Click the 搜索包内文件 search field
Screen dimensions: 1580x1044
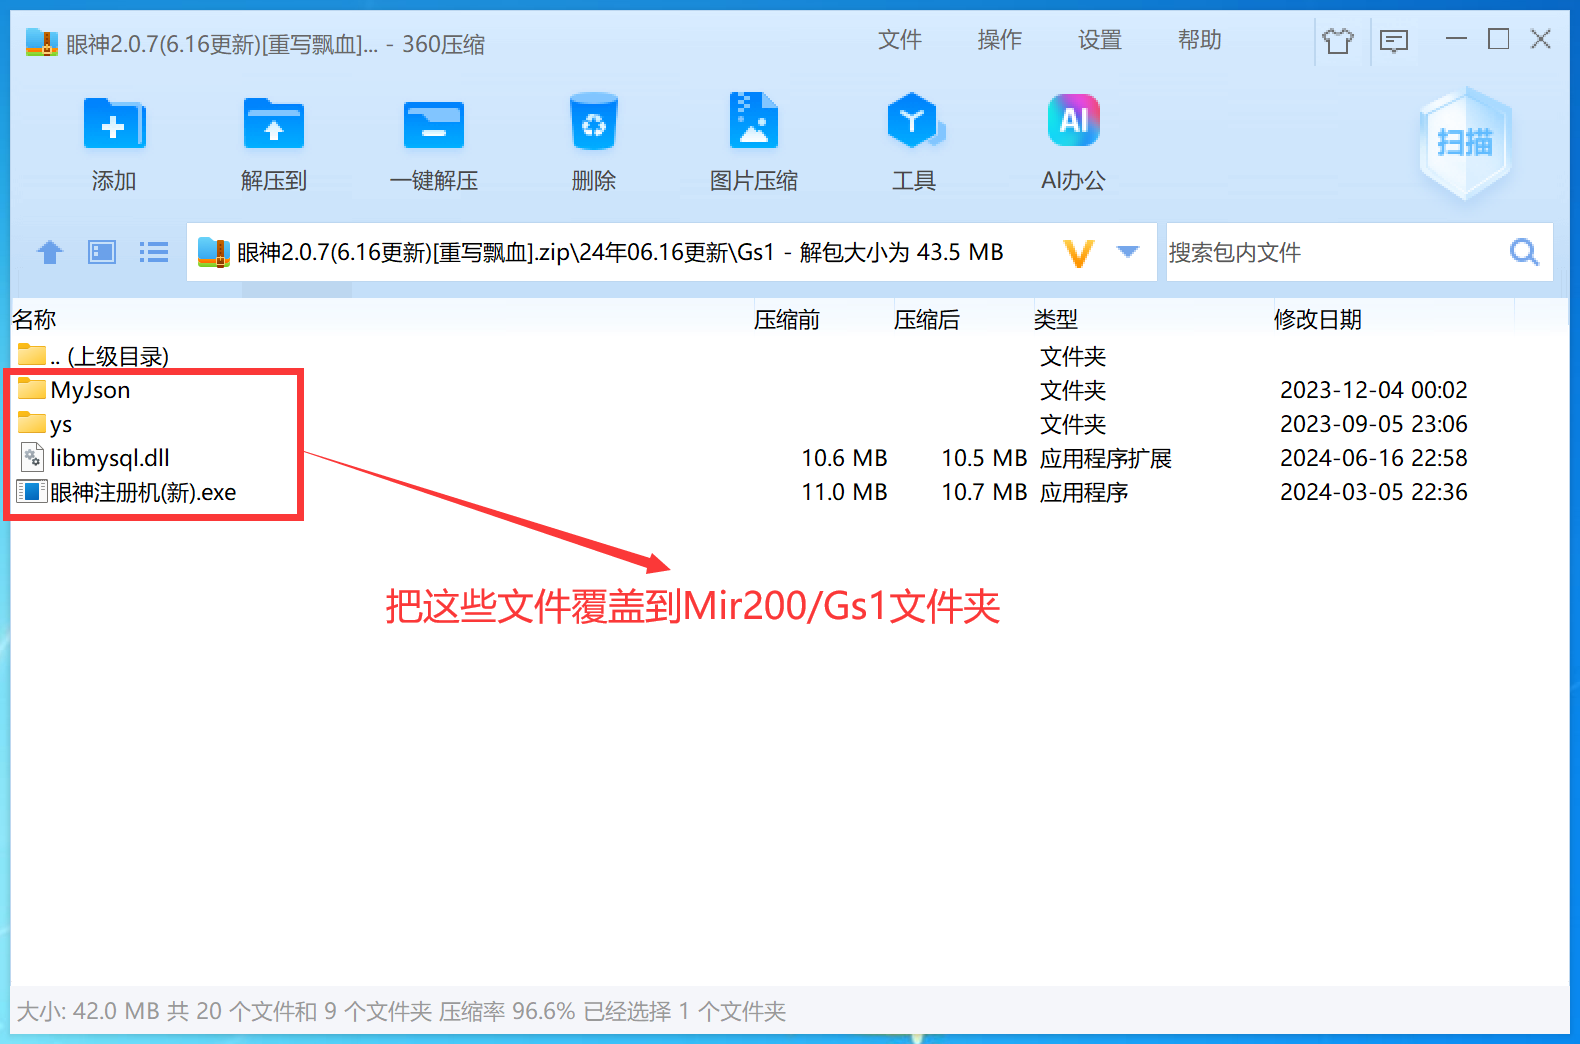(x=1335, y=252)
